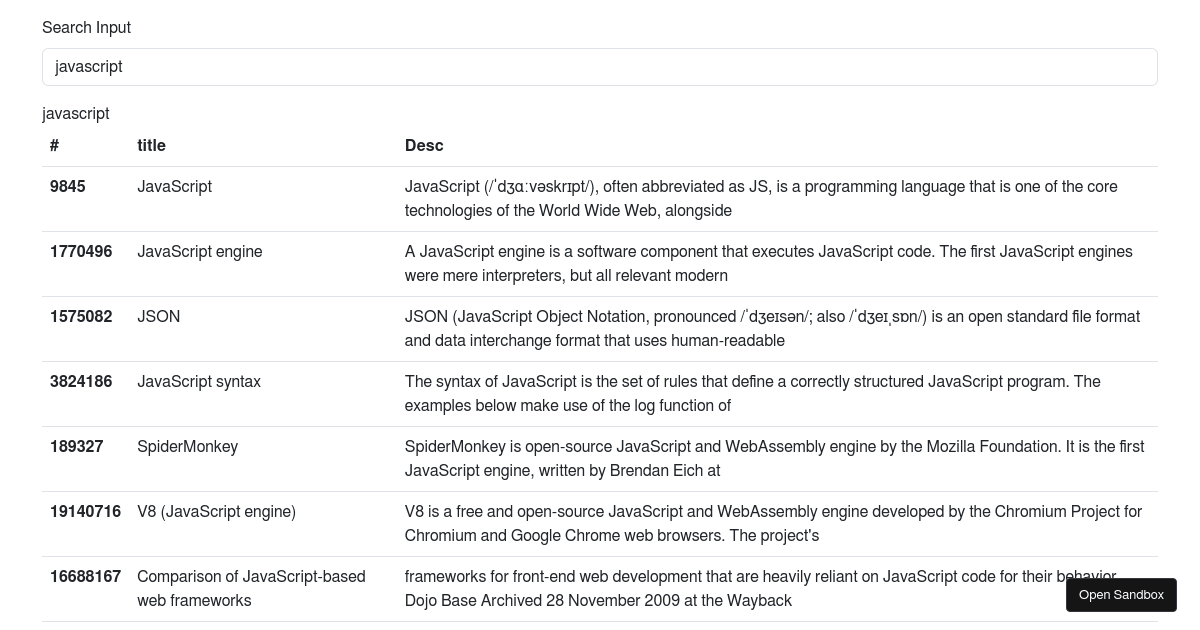Select the JSON search result

[158, 317]
